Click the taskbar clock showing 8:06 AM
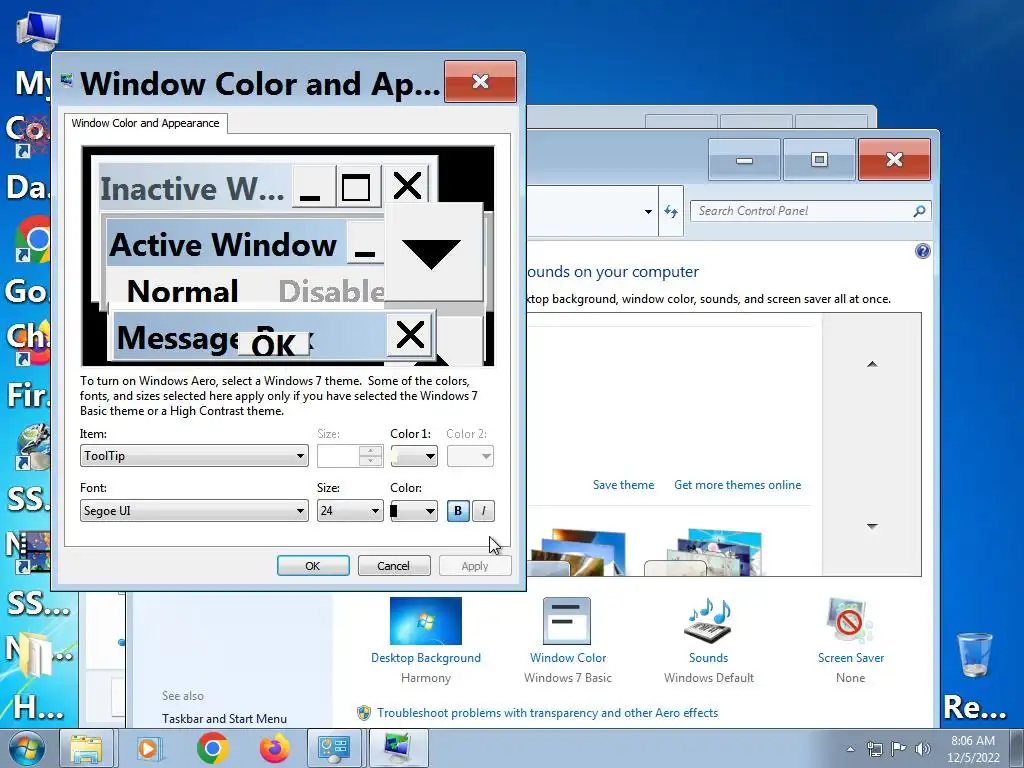Viewport: 1024px width, 768px height. [973, 748]
